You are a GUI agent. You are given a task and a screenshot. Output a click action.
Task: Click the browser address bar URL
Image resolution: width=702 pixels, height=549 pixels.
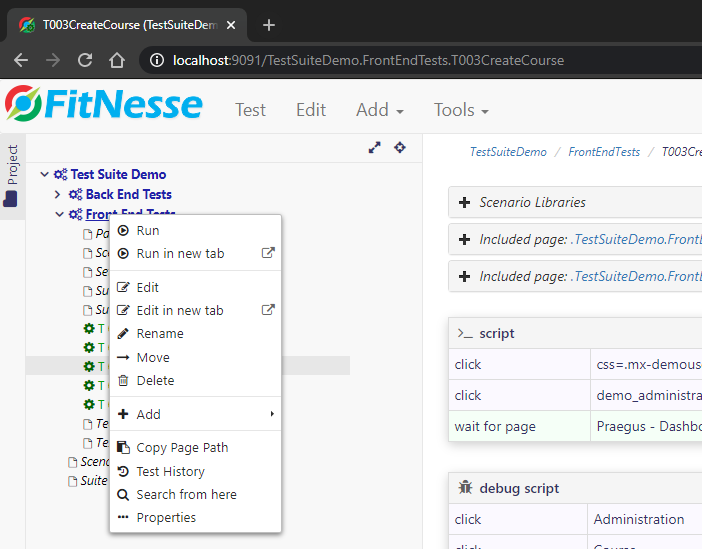pyautogui.click(x=368, y=60)
